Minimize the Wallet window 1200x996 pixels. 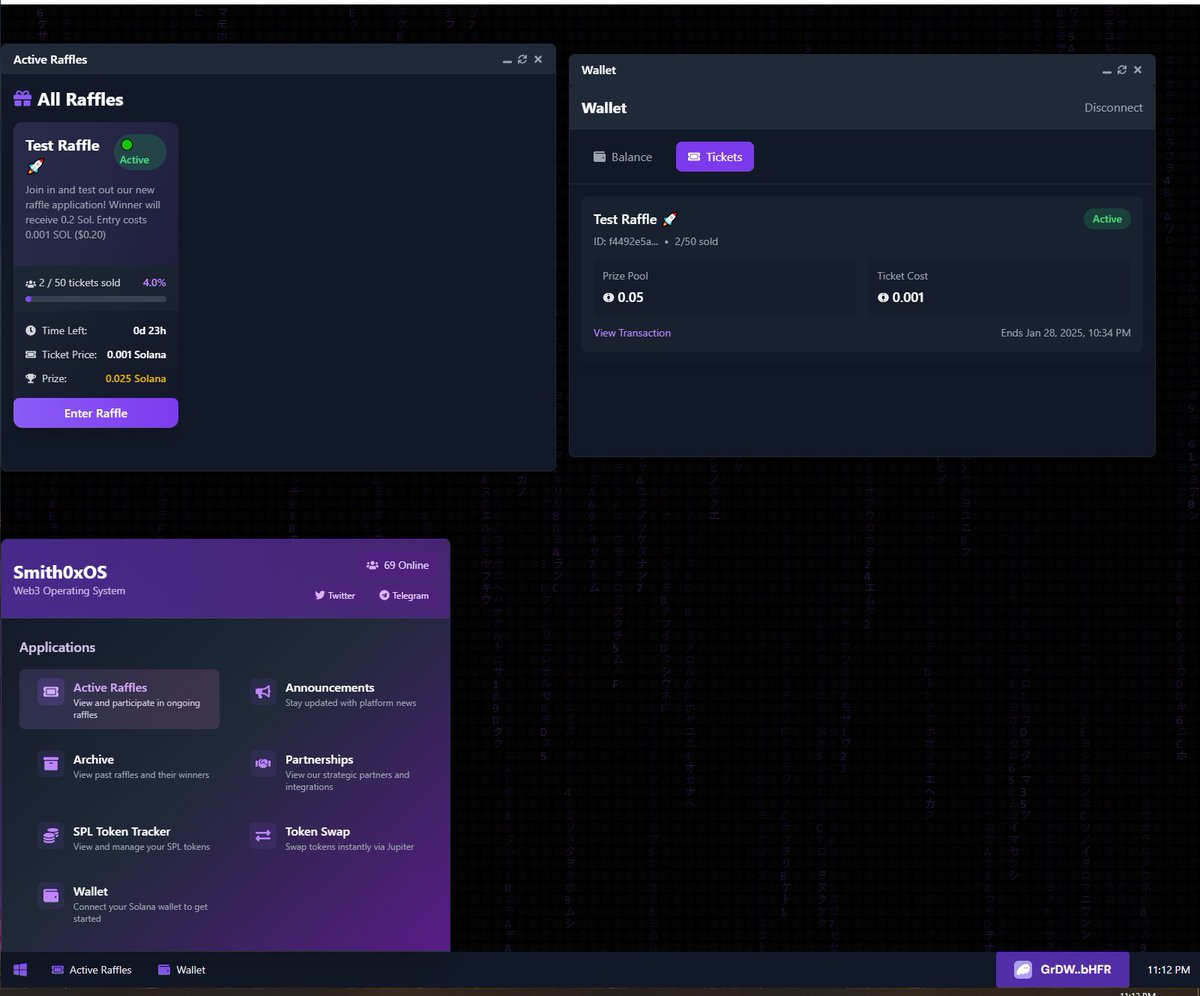point(1107,71)
